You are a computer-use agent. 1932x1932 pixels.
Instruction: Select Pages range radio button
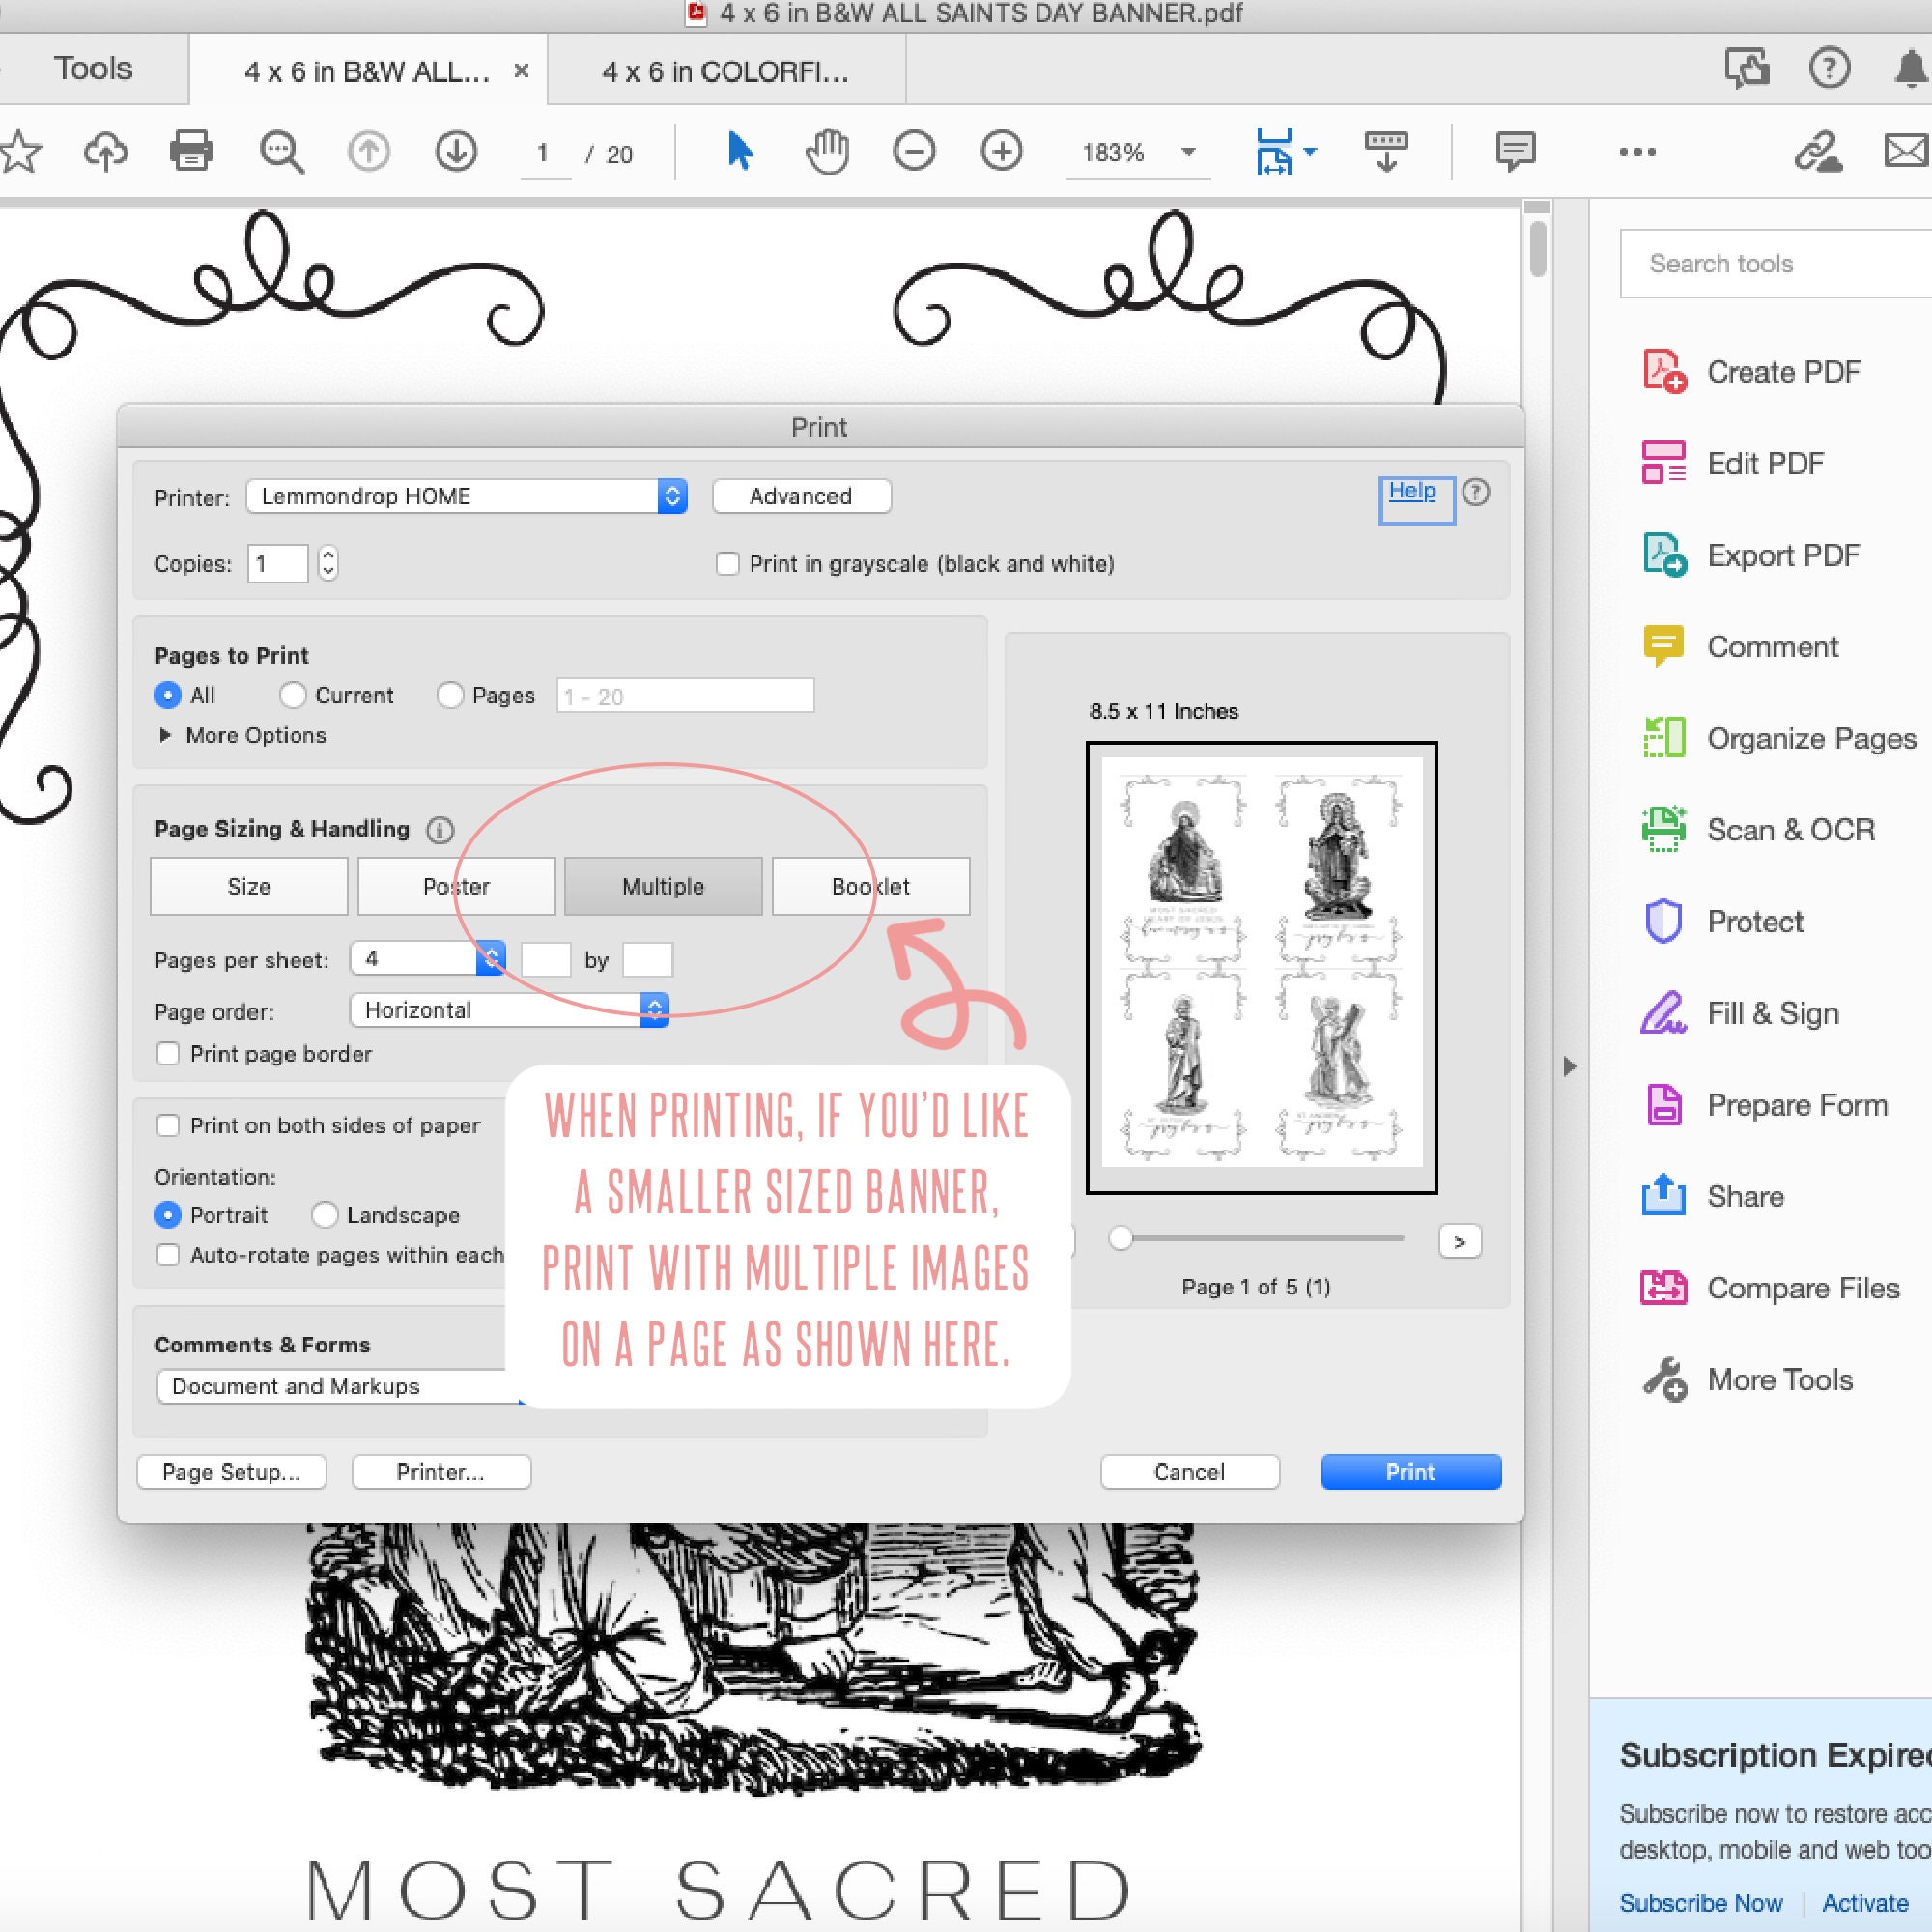(450, 695)
